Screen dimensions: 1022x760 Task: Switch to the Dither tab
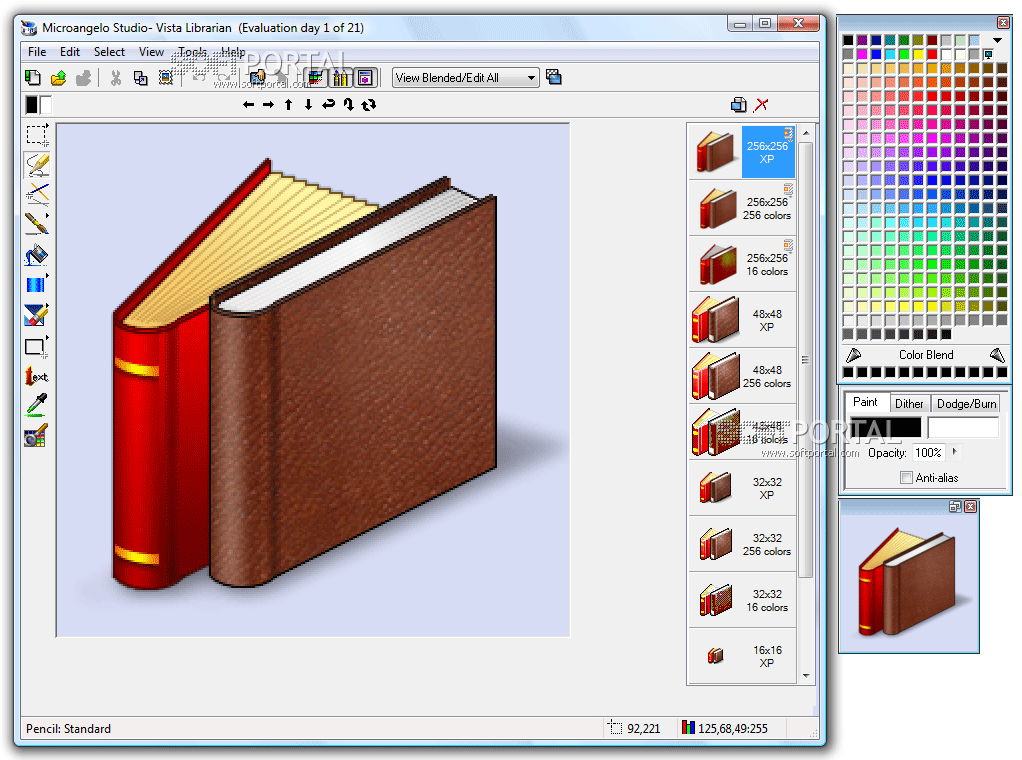coord(909,403)
